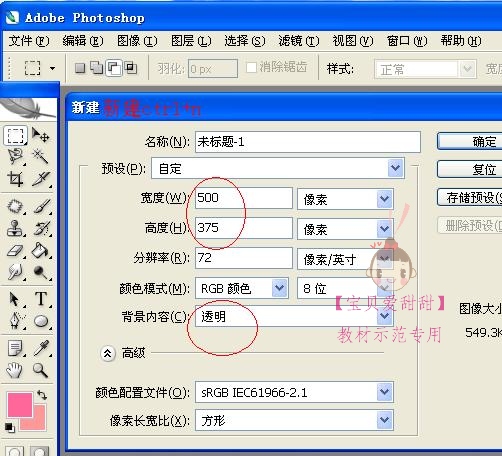502x456 pixels.
Task: Select the Dodge tool
Action: pyautogui.click(x=41, y=272)
